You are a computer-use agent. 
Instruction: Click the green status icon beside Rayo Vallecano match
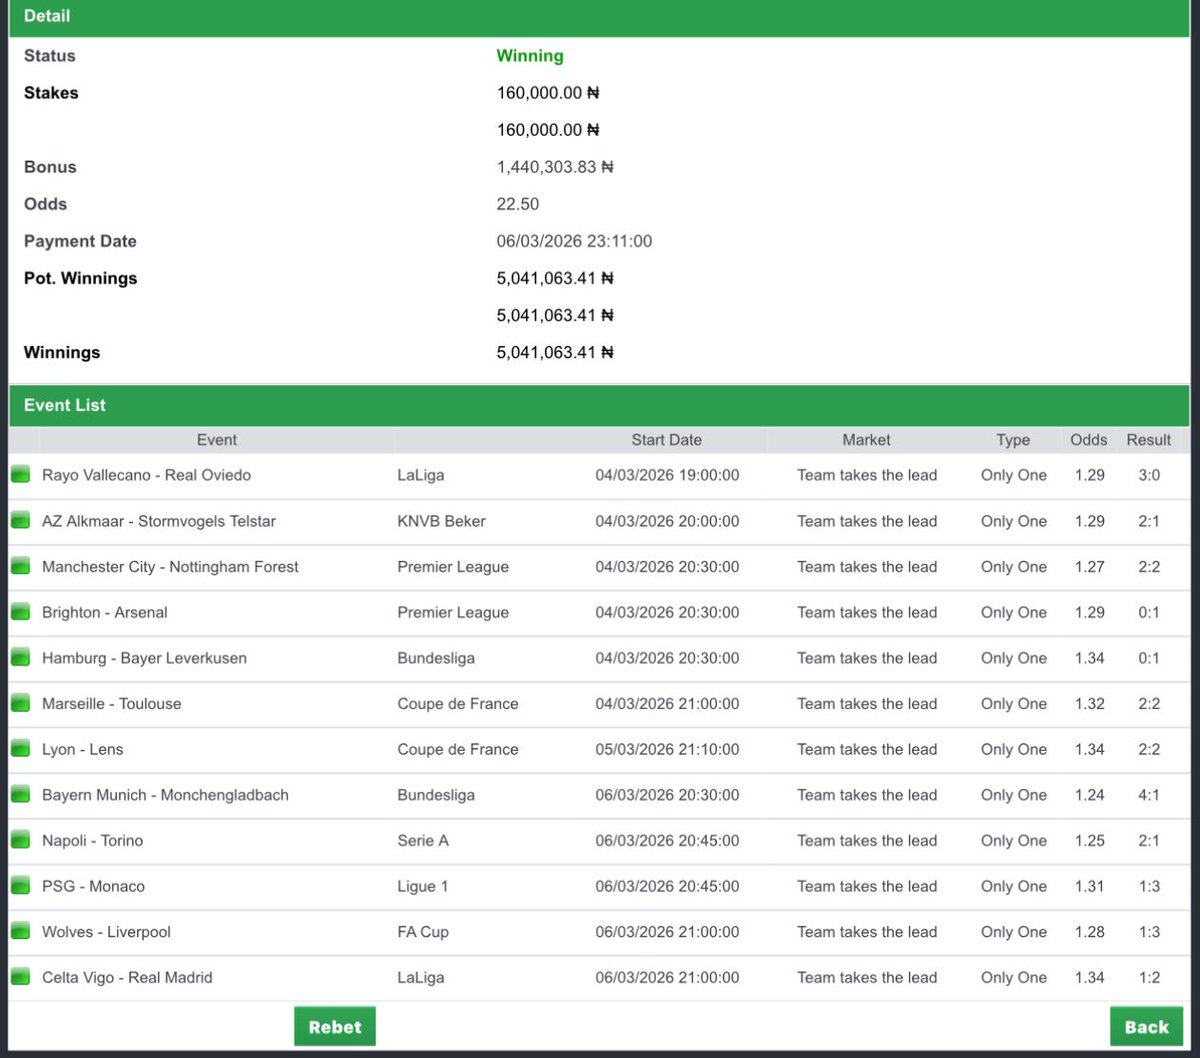(x=20, y=475)
